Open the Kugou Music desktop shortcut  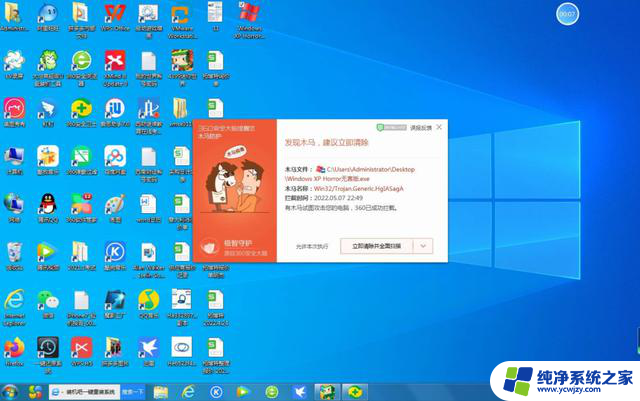115,256
